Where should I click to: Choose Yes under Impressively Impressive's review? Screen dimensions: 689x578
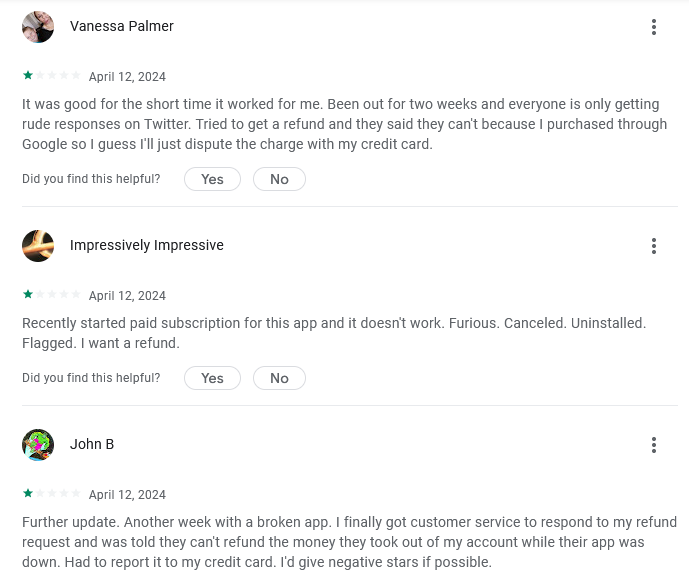tap(212, 378)
